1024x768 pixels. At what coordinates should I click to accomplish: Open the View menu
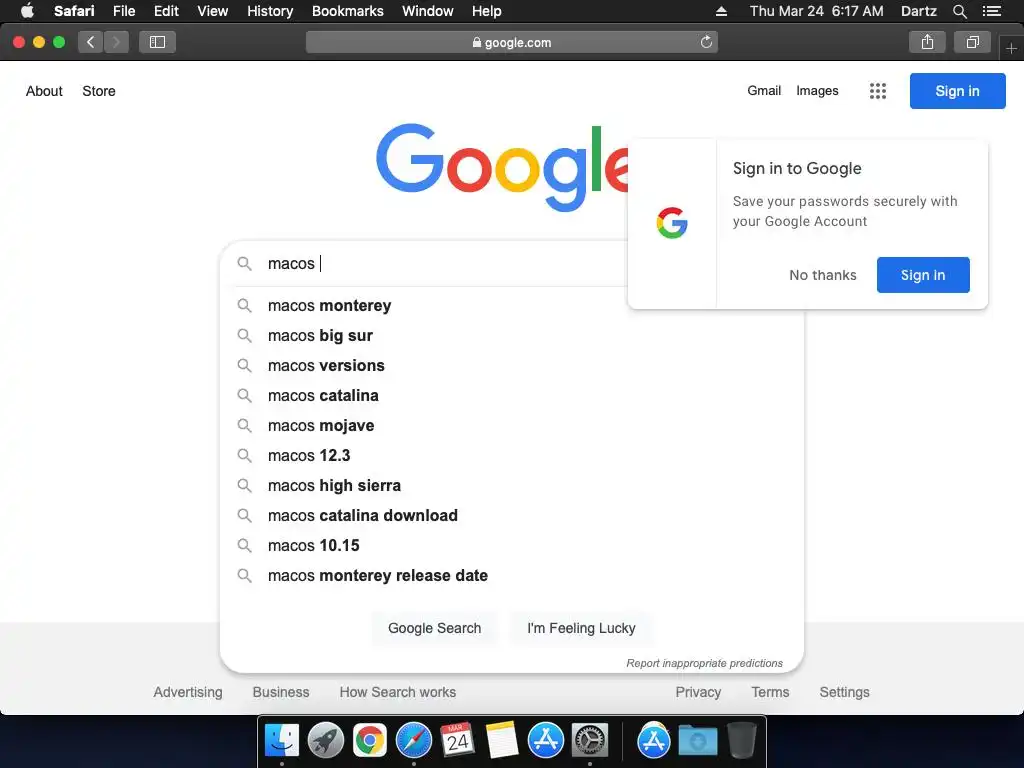212,11
